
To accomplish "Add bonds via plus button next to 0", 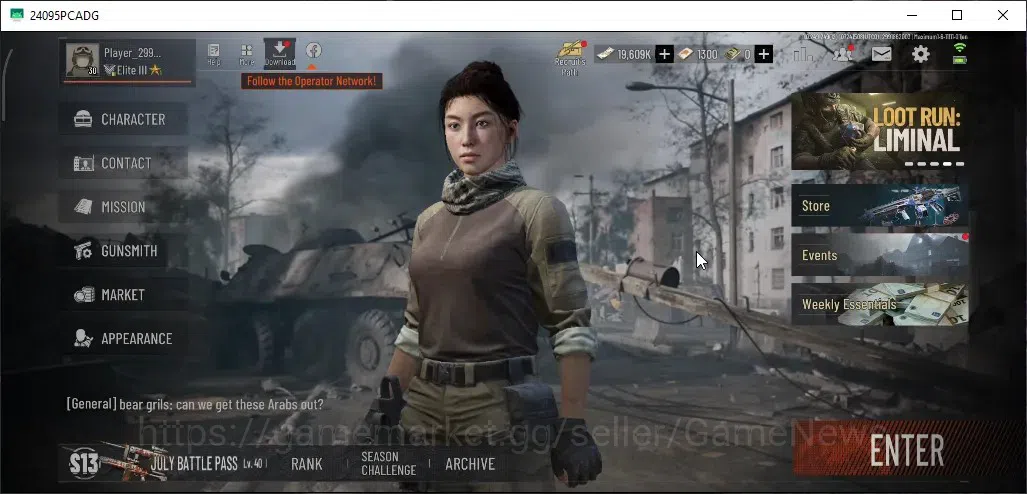I will [x=763, y=54].
